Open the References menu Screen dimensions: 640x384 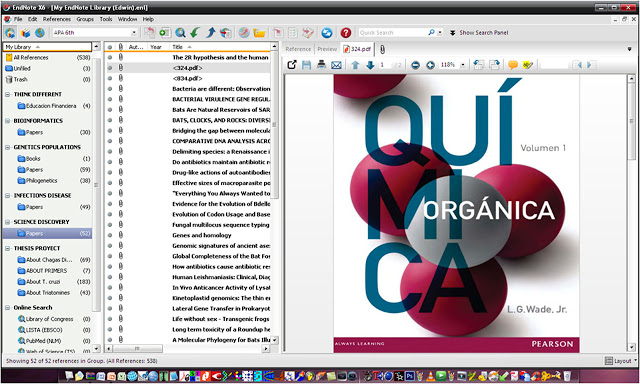pyautogui.click(x=57, y=19)
